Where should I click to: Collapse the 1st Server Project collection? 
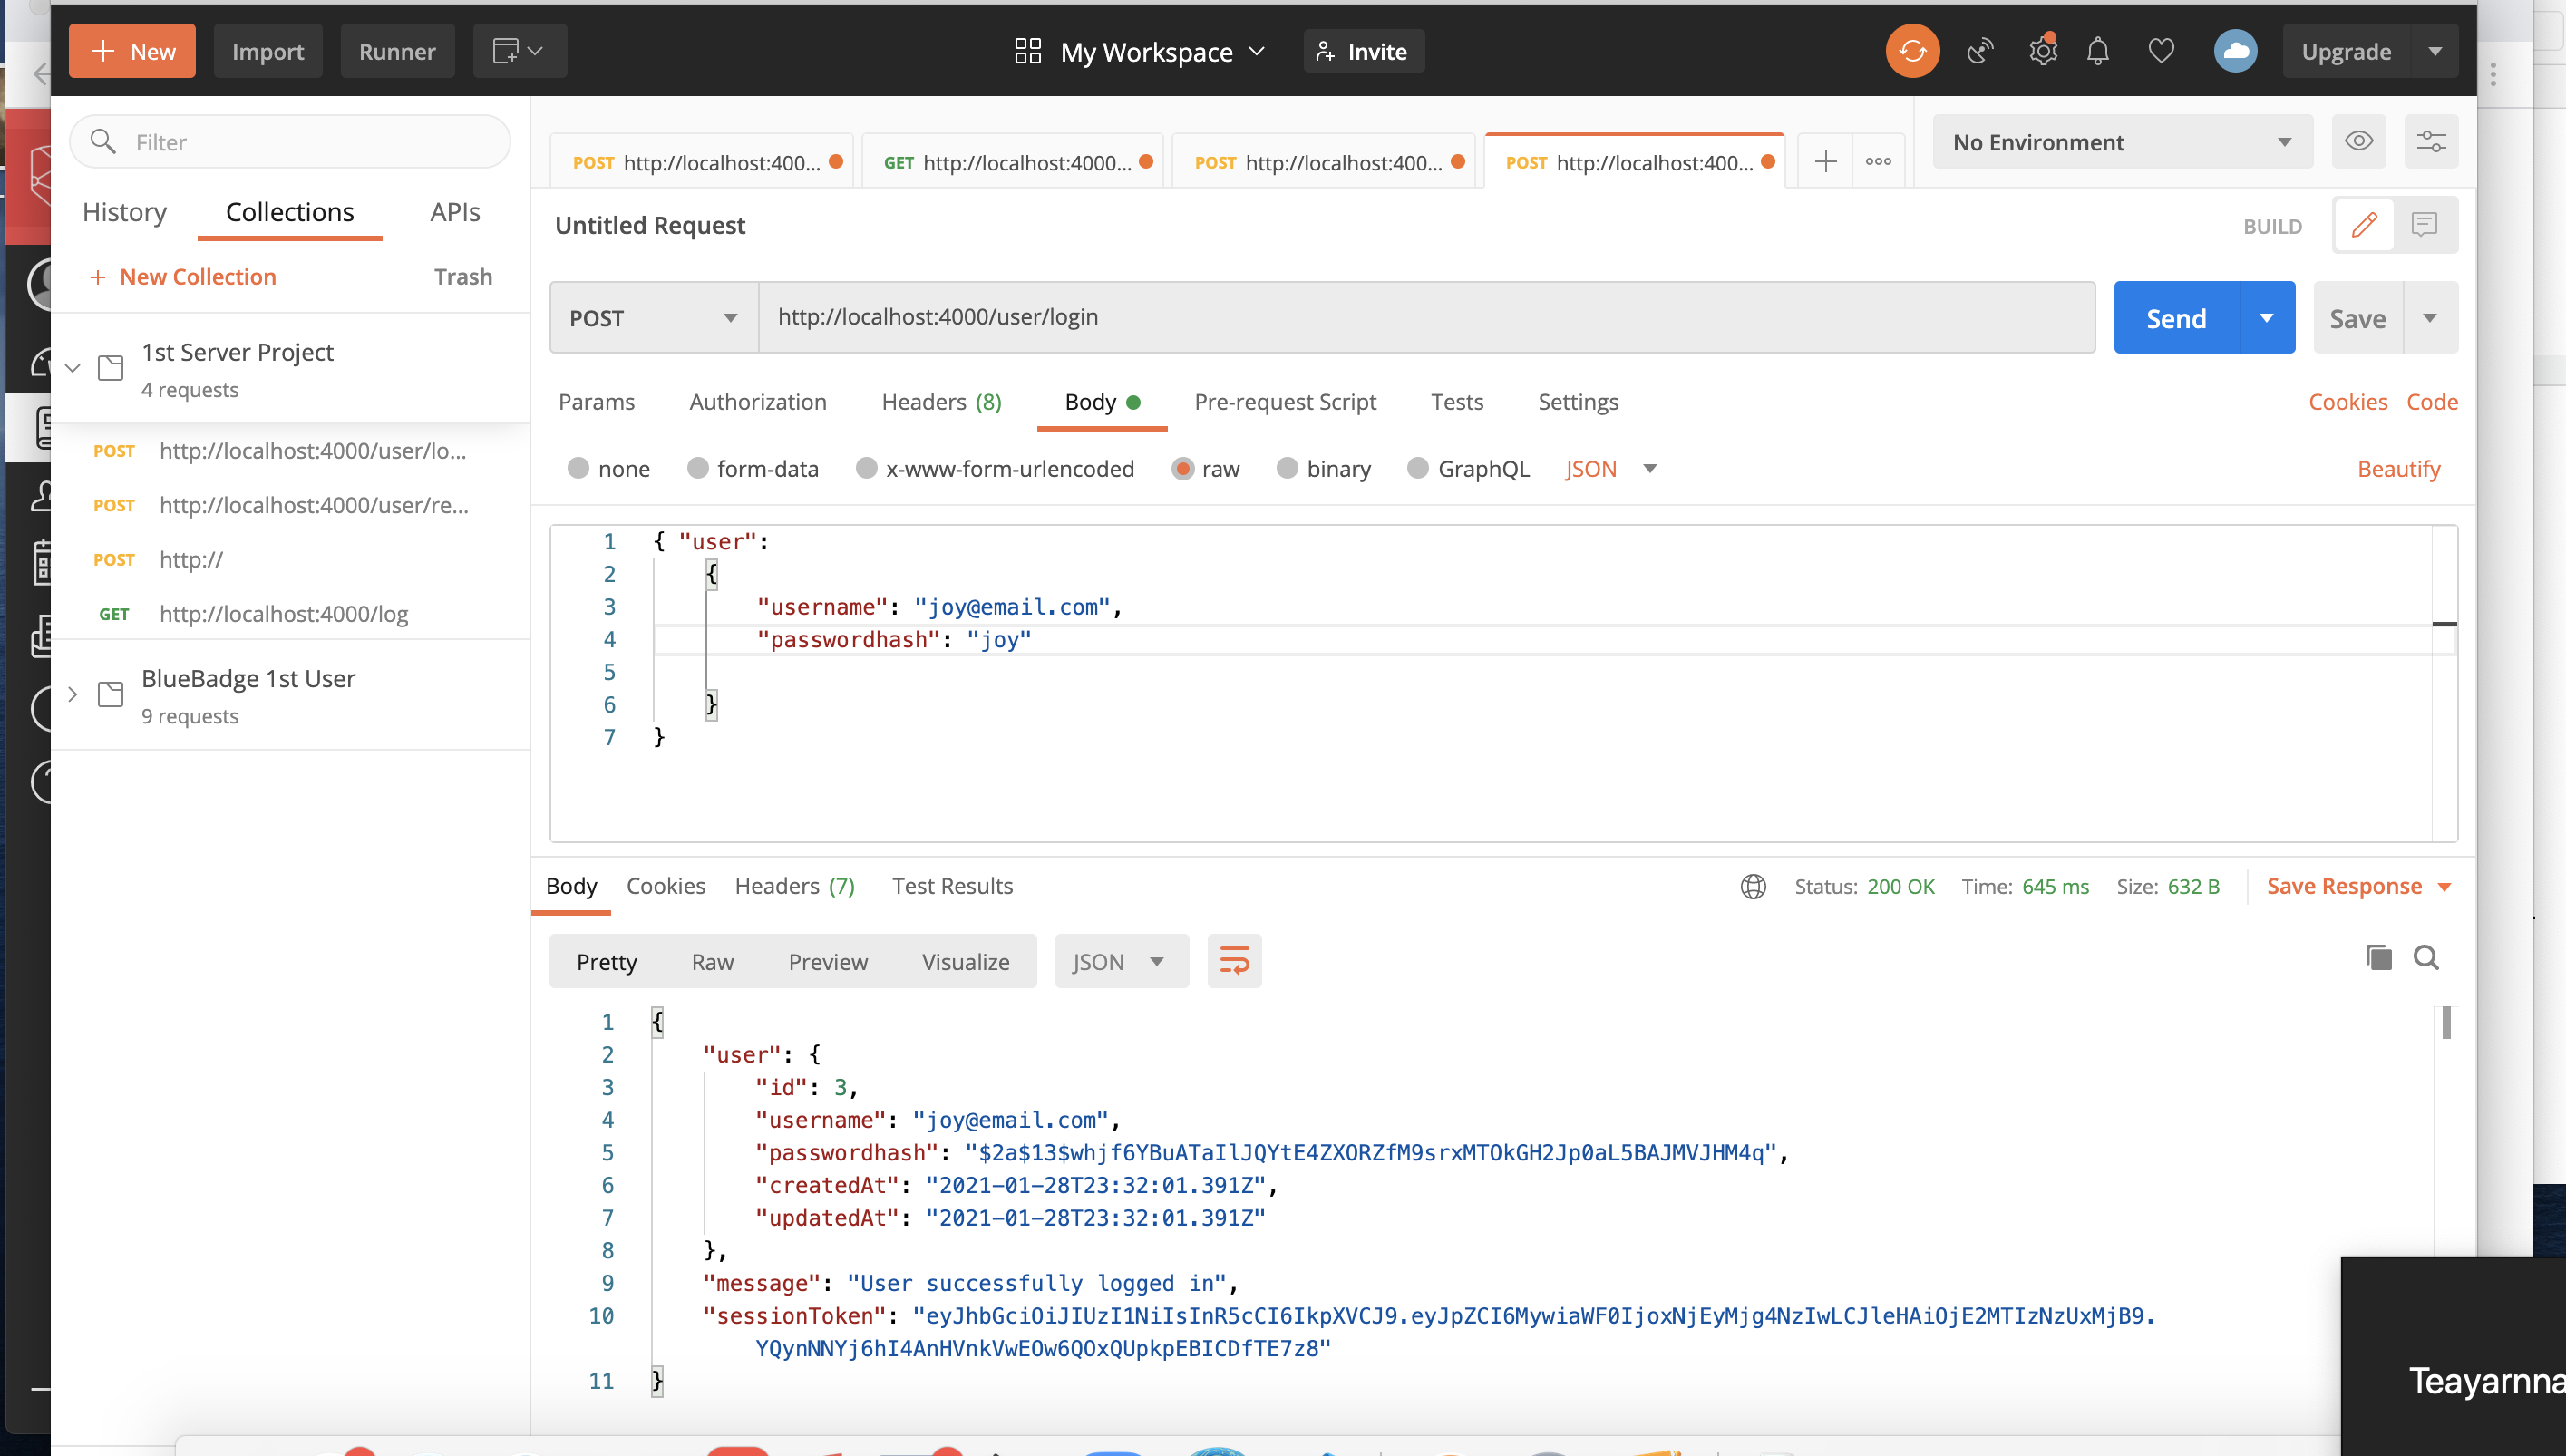72,367
